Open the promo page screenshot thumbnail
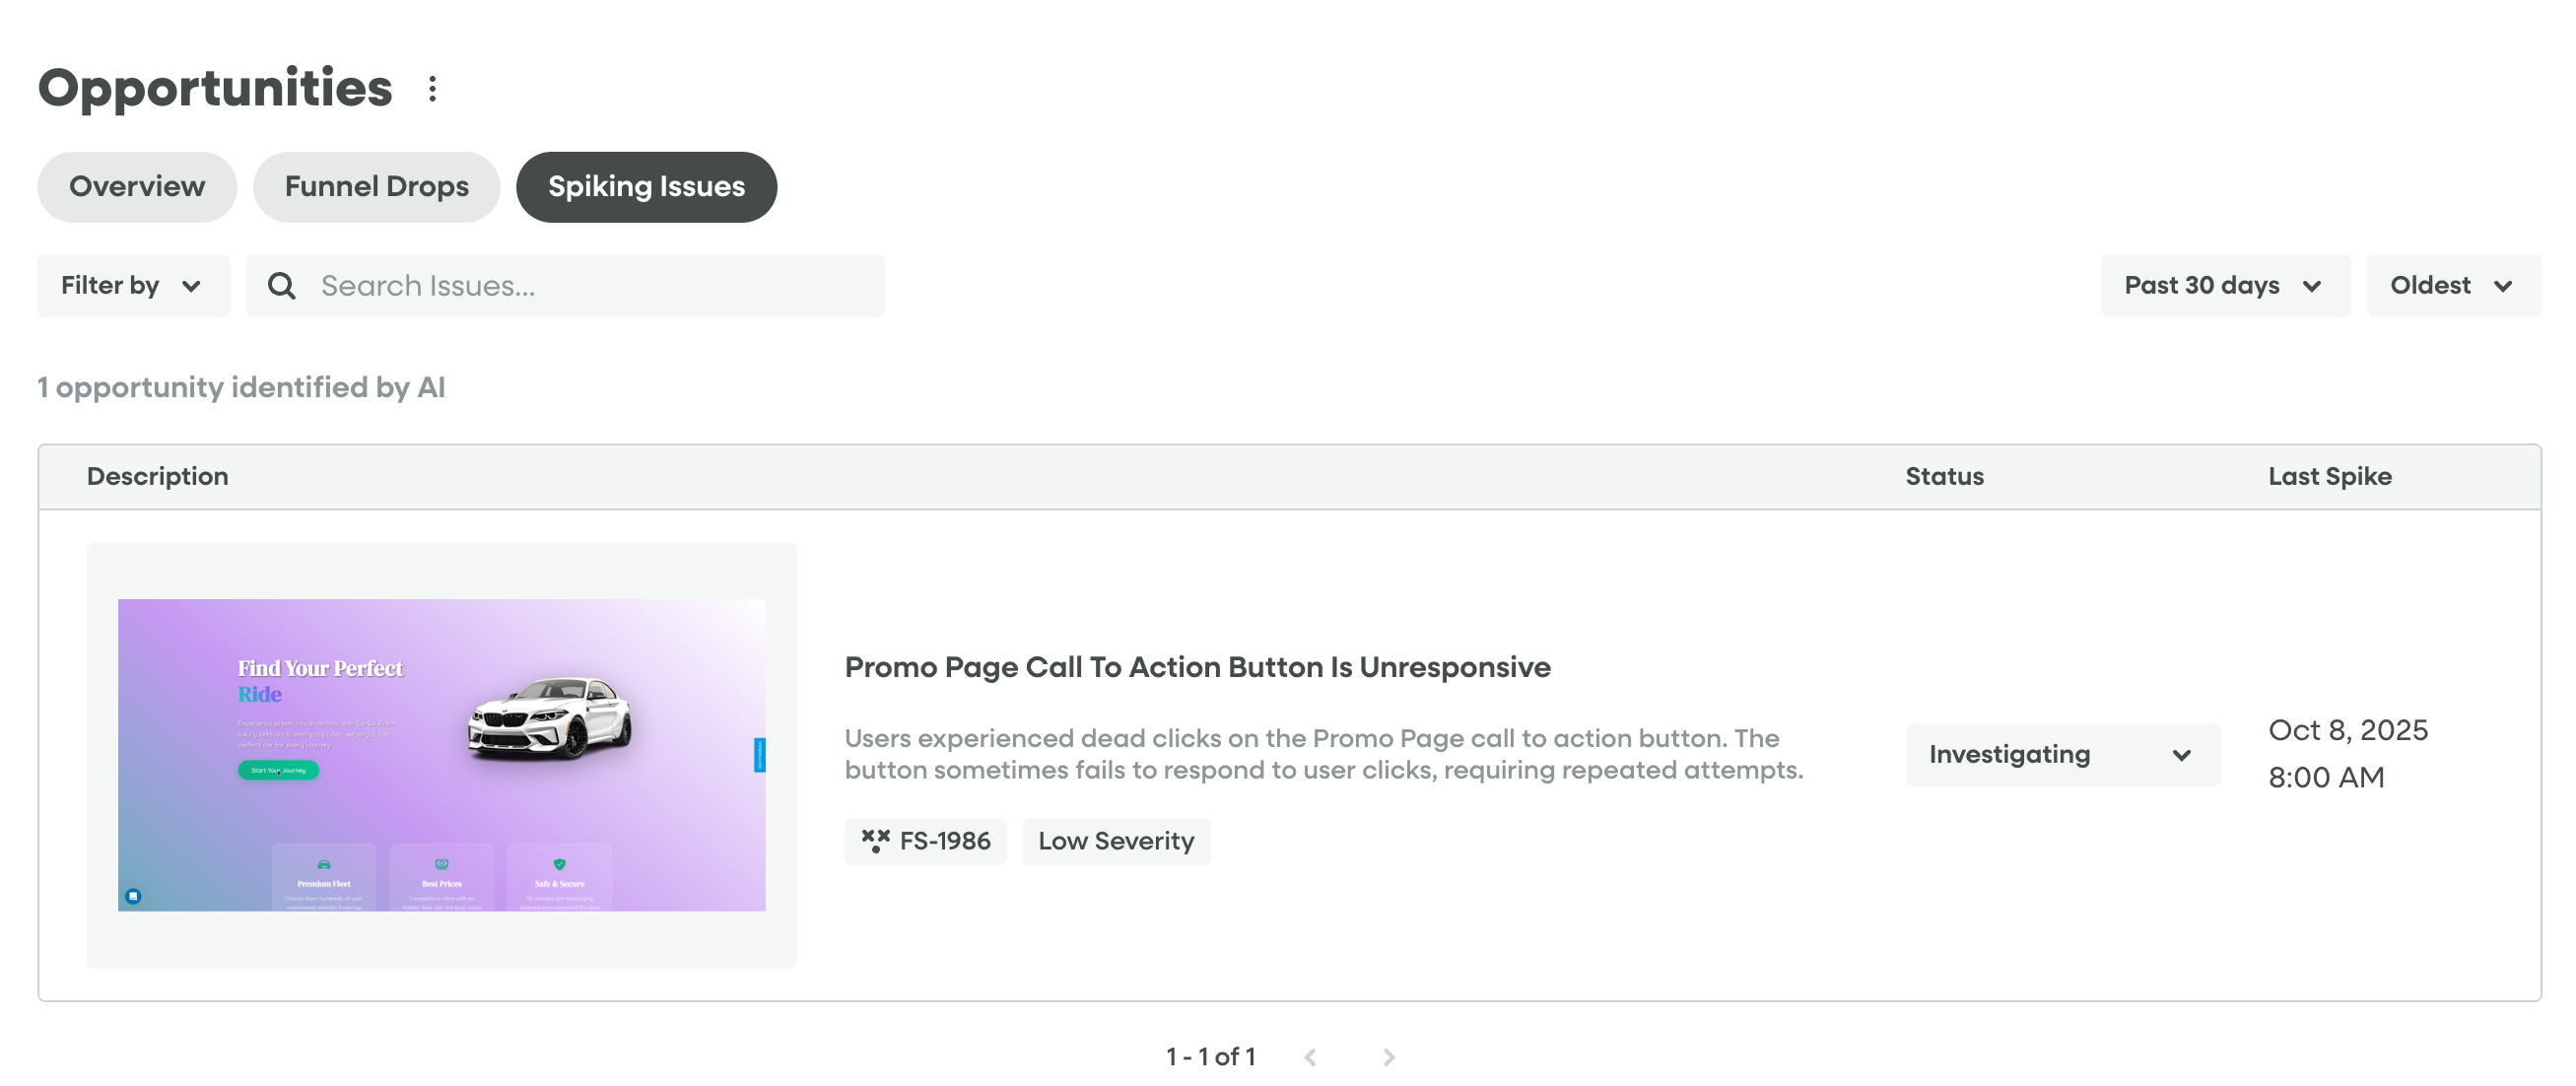Viewport: 2576px width, 1086px height. 441,755
